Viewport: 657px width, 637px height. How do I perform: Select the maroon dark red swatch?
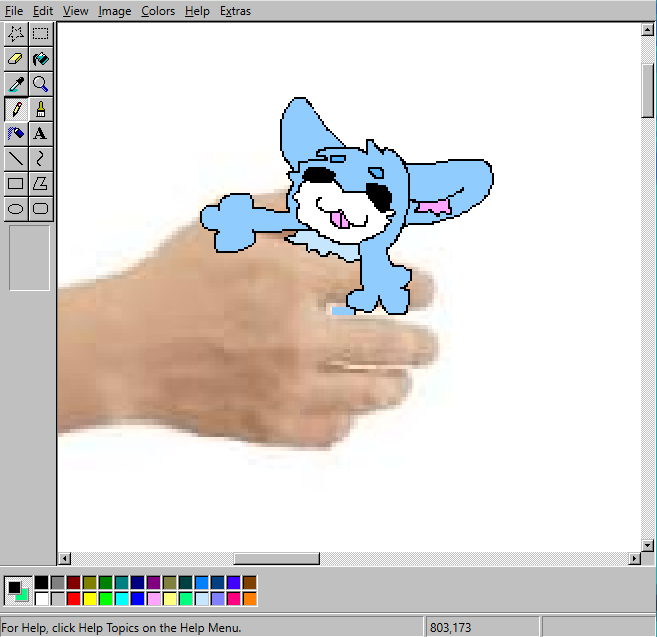[x=74, y=583]
